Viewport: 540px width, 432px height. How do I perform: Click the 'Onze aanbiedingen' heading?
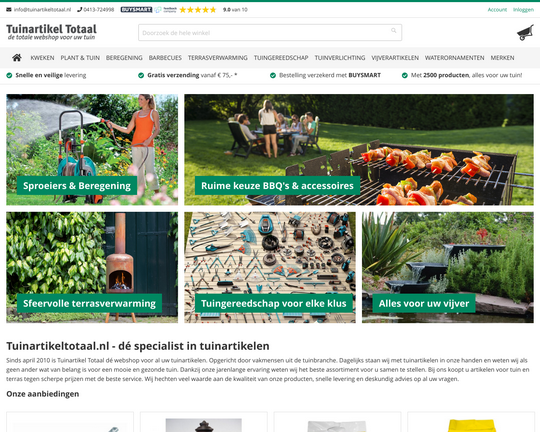click(x=43, y=394)
